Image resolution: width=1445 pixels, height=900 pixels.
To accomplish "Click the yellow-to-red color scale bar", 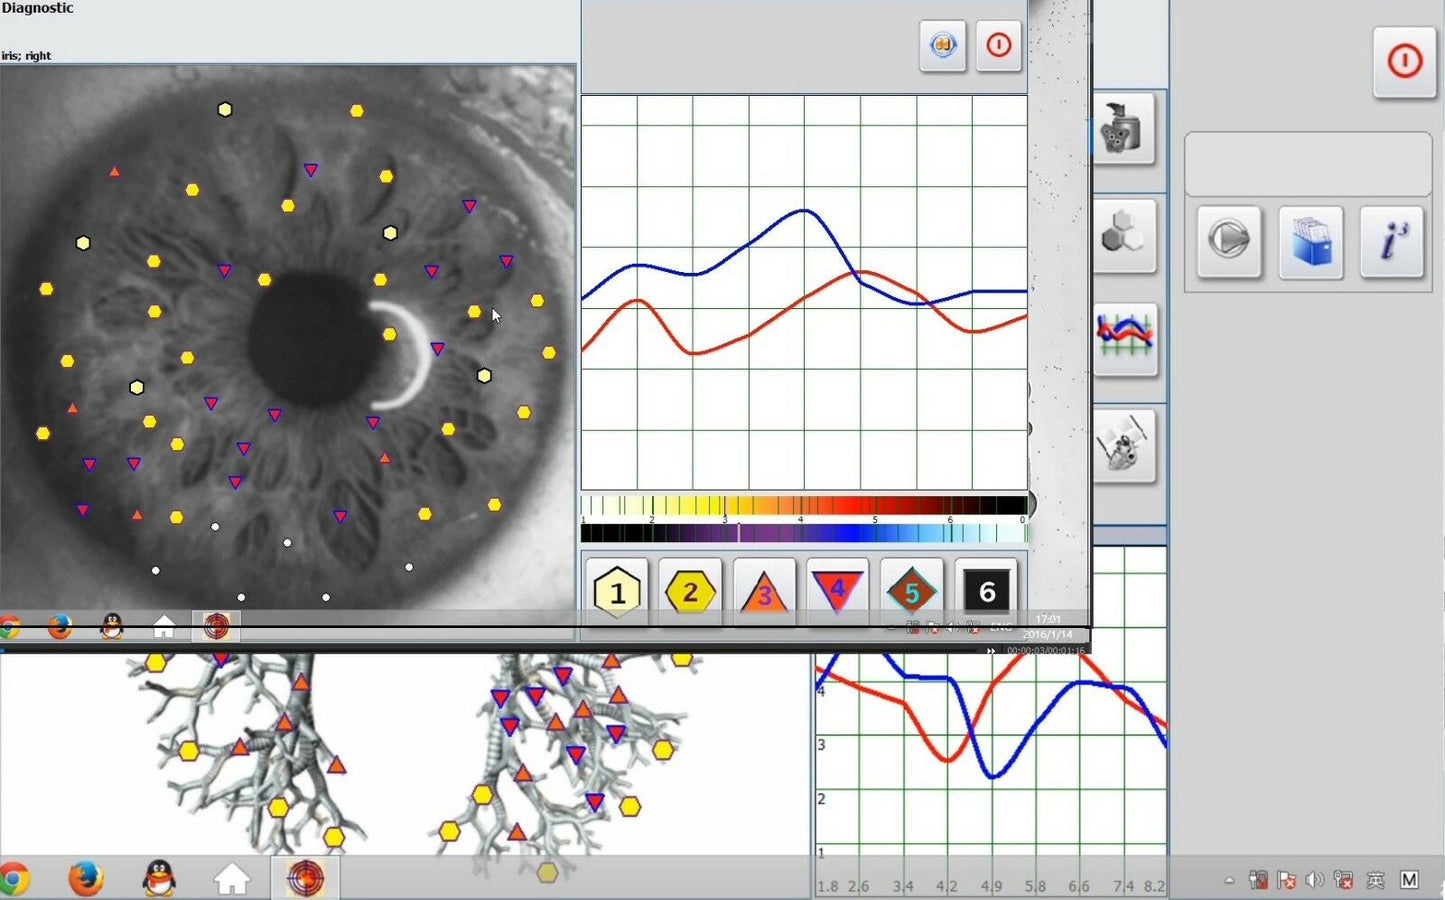I will [804, 505].
